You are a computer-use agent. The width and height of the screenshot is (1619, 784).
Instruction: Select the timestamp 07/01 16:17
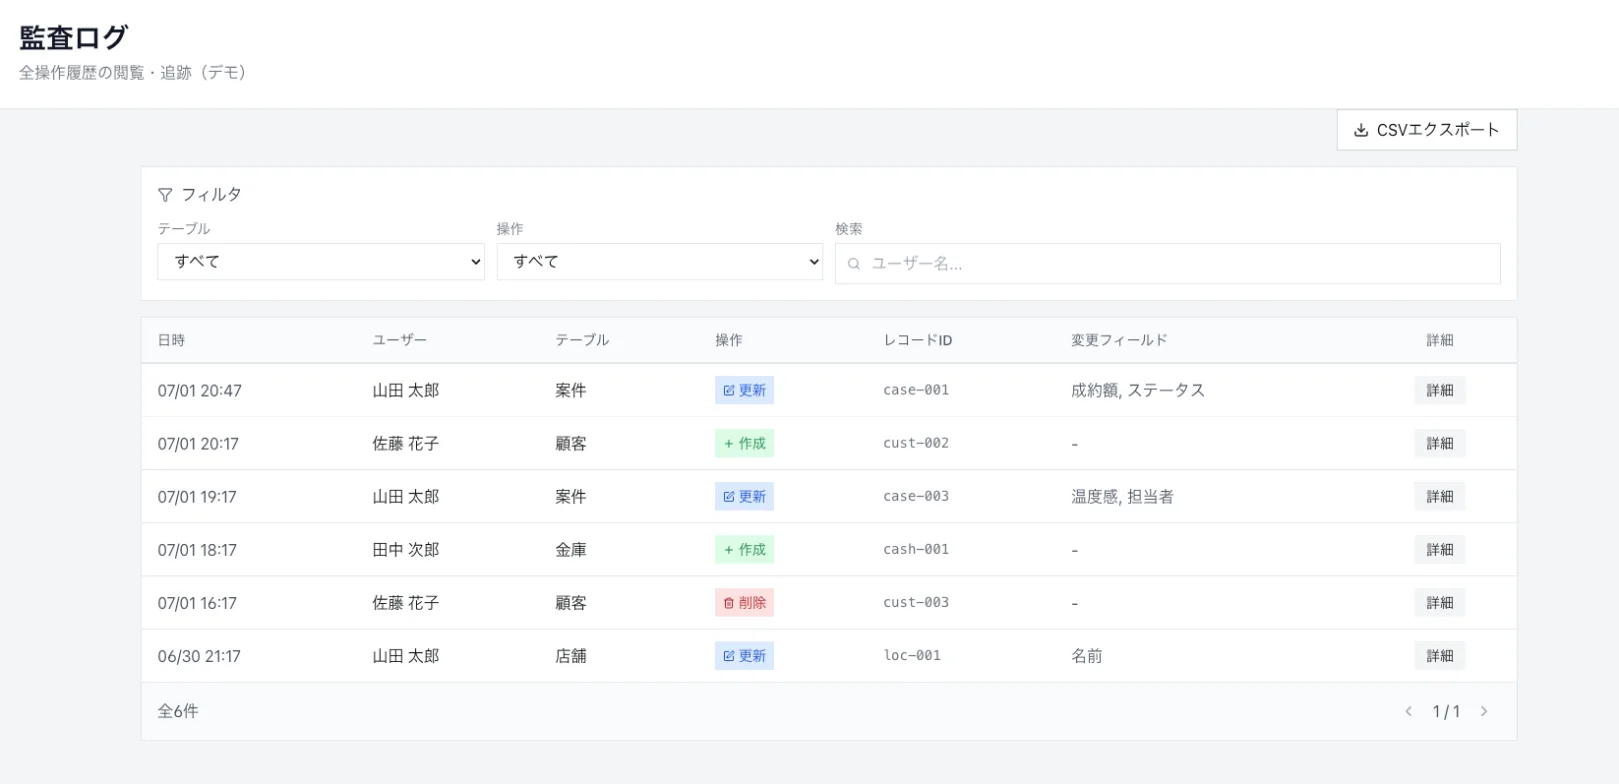197,602
